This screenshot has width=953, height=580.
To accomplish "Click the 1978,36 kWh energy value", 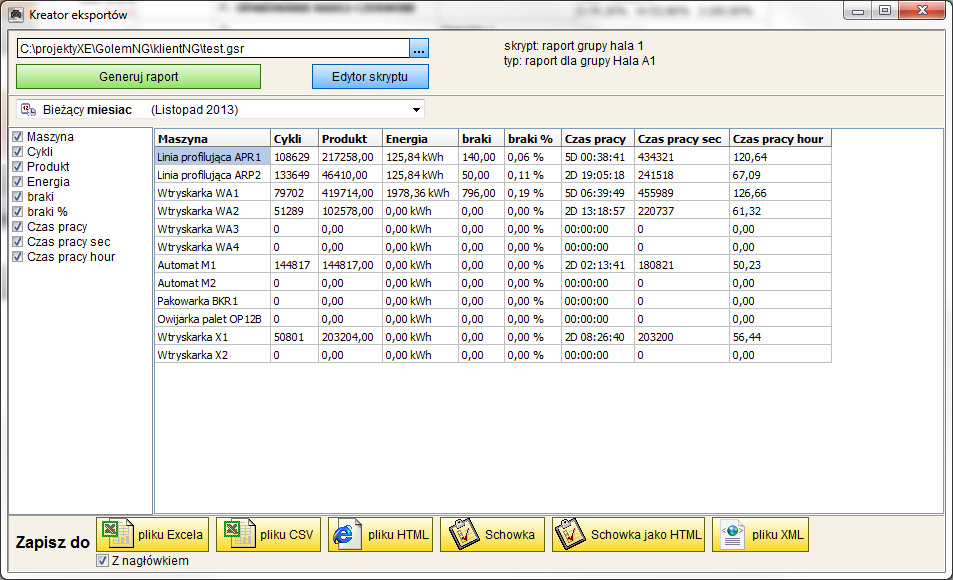I will tap(420, 193).
